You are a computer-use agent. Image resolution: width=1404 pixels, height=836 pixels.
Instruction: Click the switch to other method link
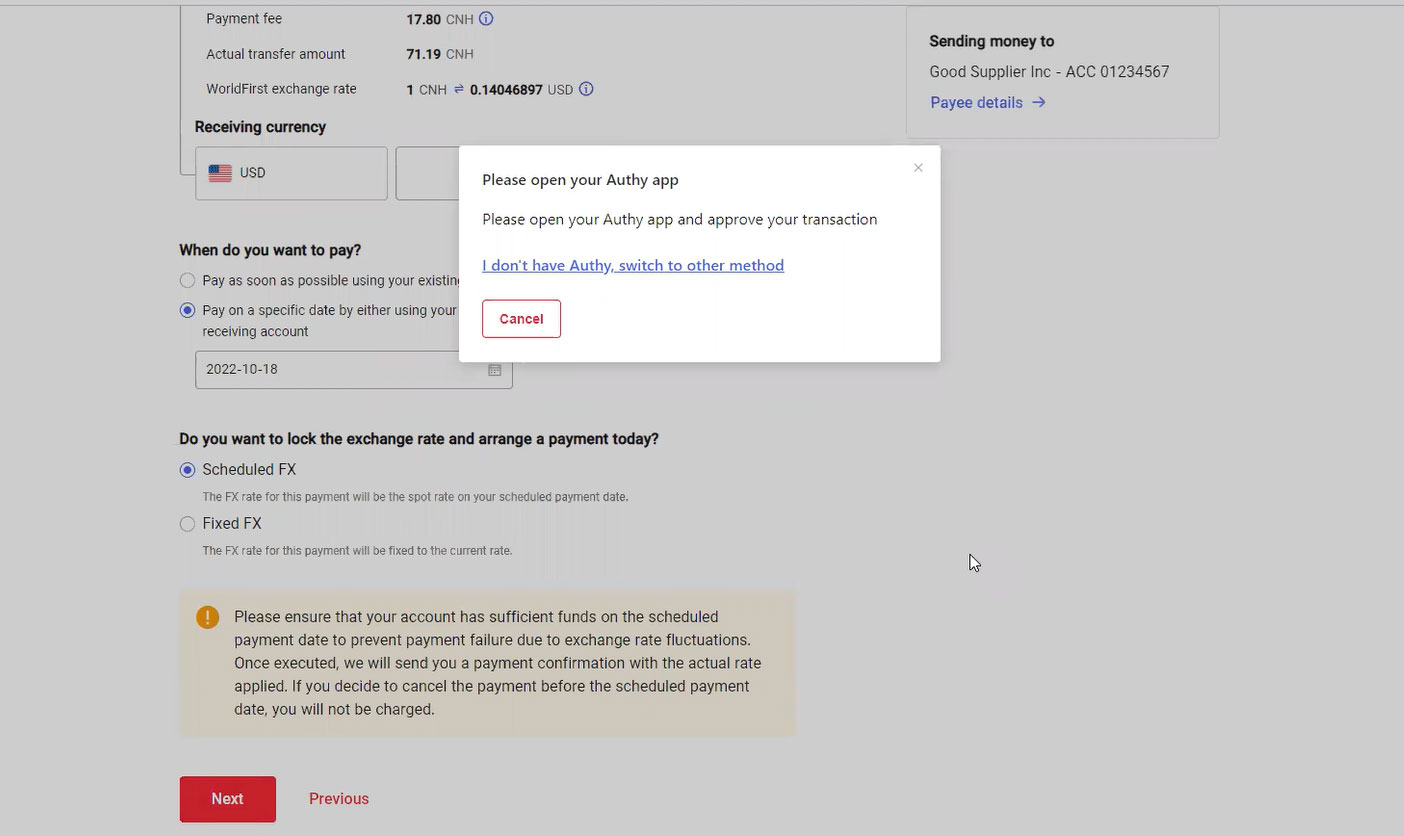[x=632, y=265]
